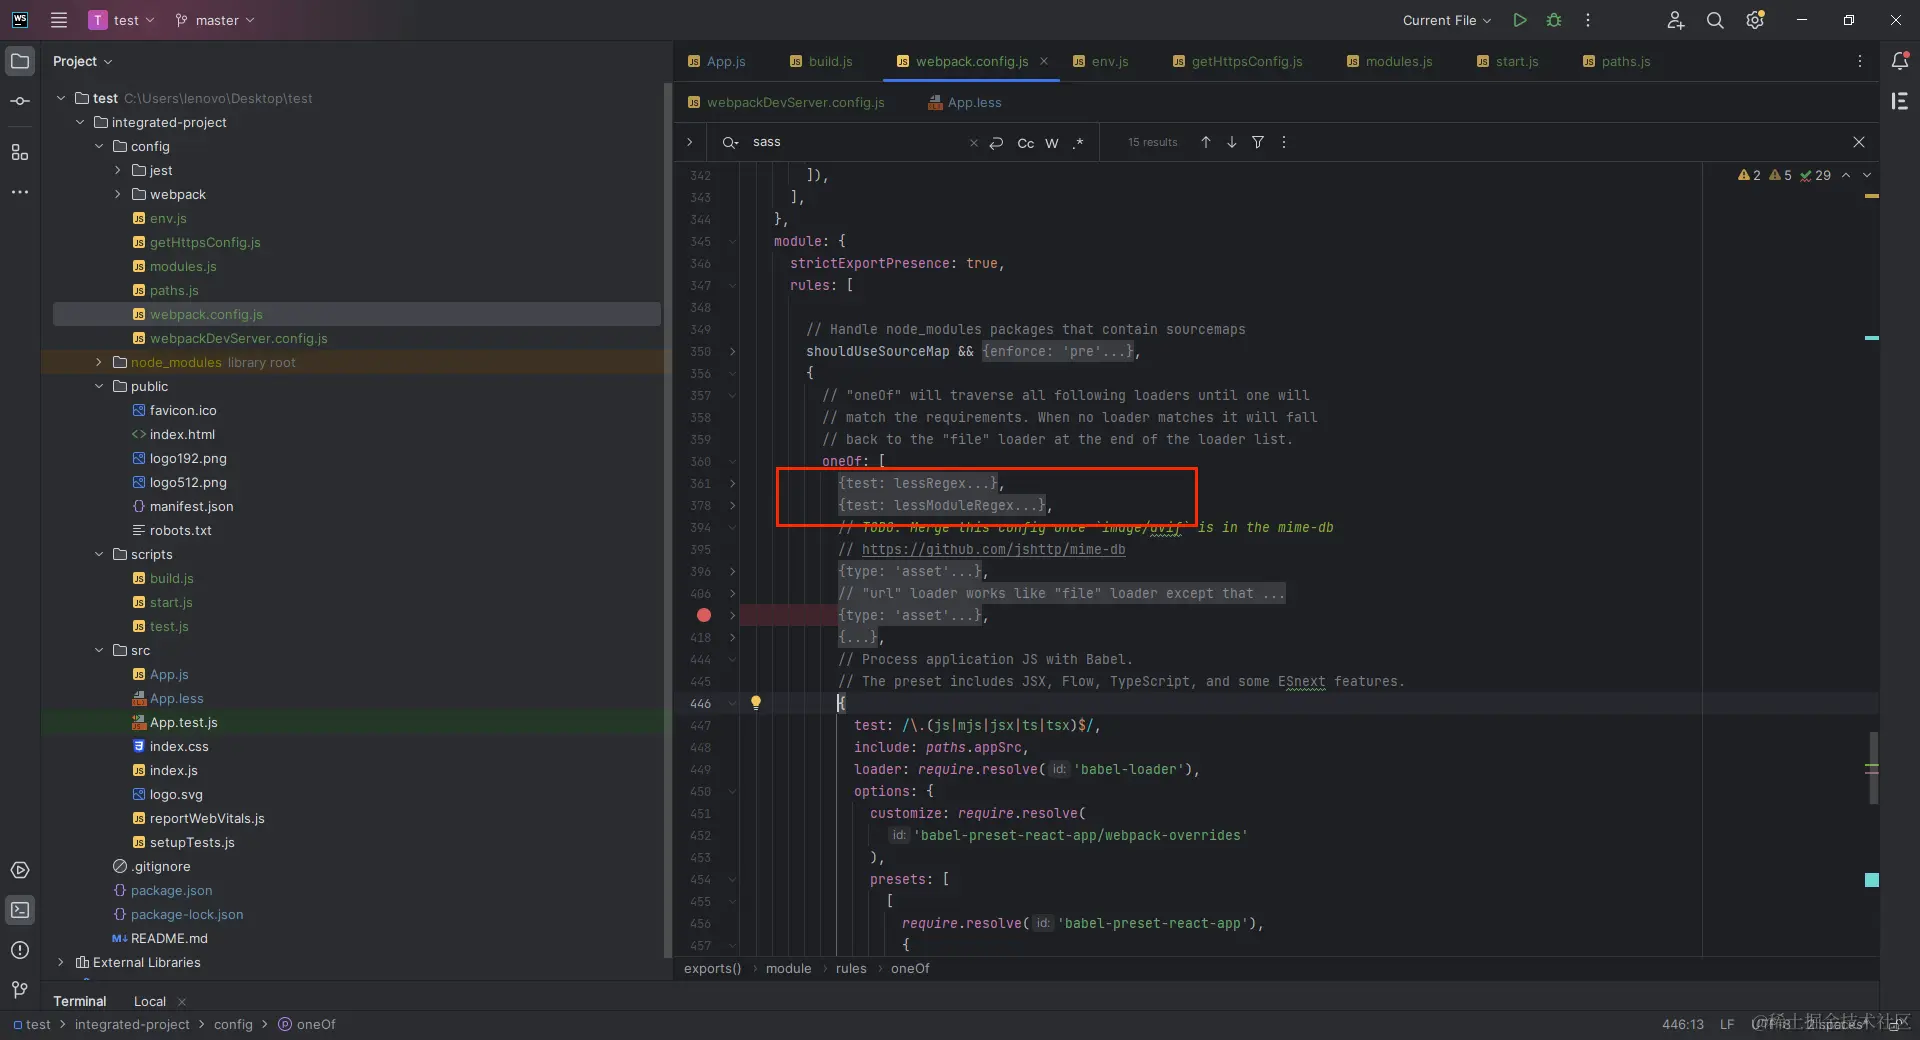Collapse the webpack folder in Project tree
Screen dimensions: 1920x1040
coord(117,195)
